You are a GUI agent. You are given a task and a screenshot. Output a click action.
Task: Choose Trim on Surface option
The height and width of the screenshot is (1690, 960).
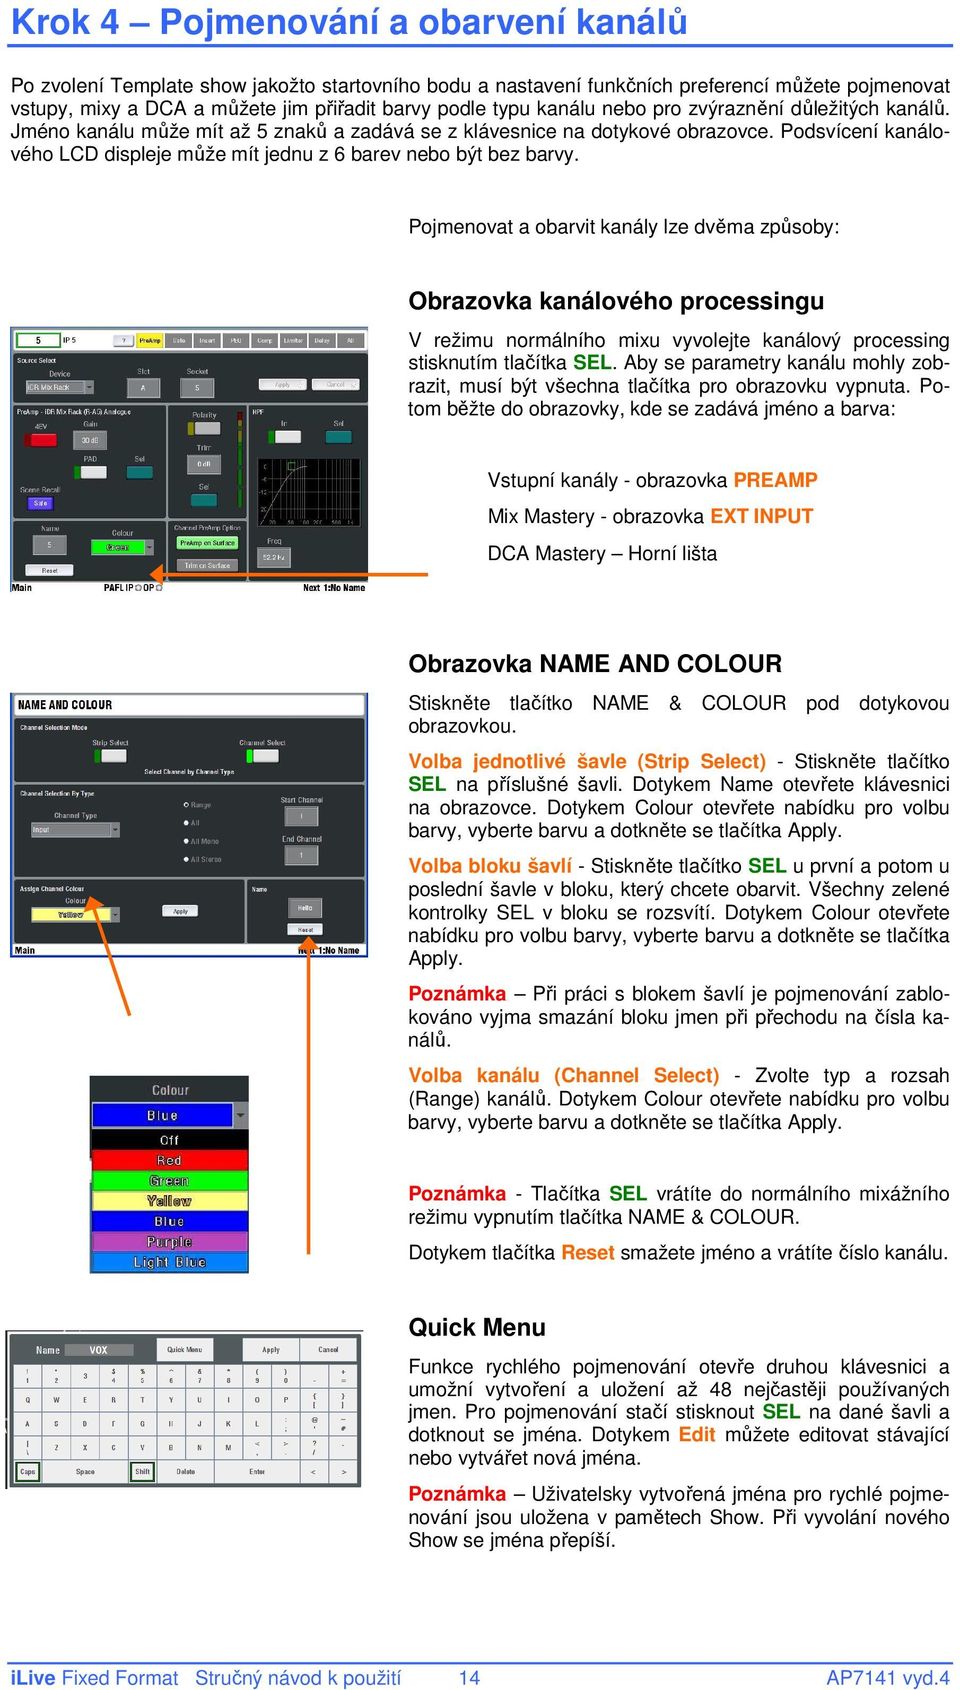tap(207, 565)
